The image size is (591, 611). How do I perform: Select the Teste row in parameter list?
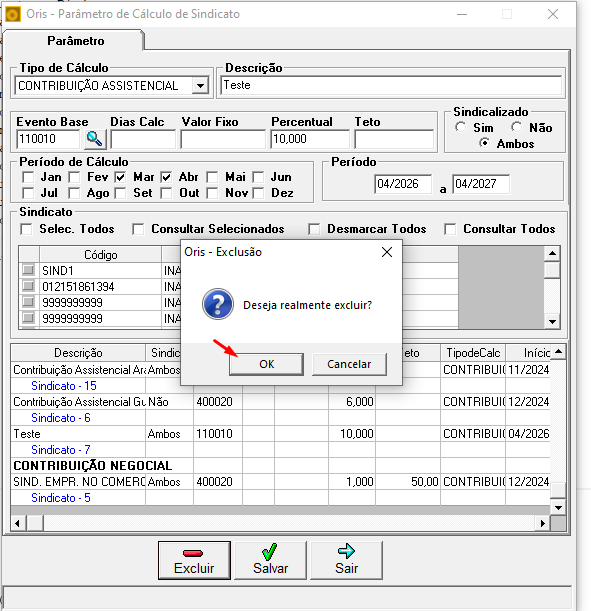[281, 434]
